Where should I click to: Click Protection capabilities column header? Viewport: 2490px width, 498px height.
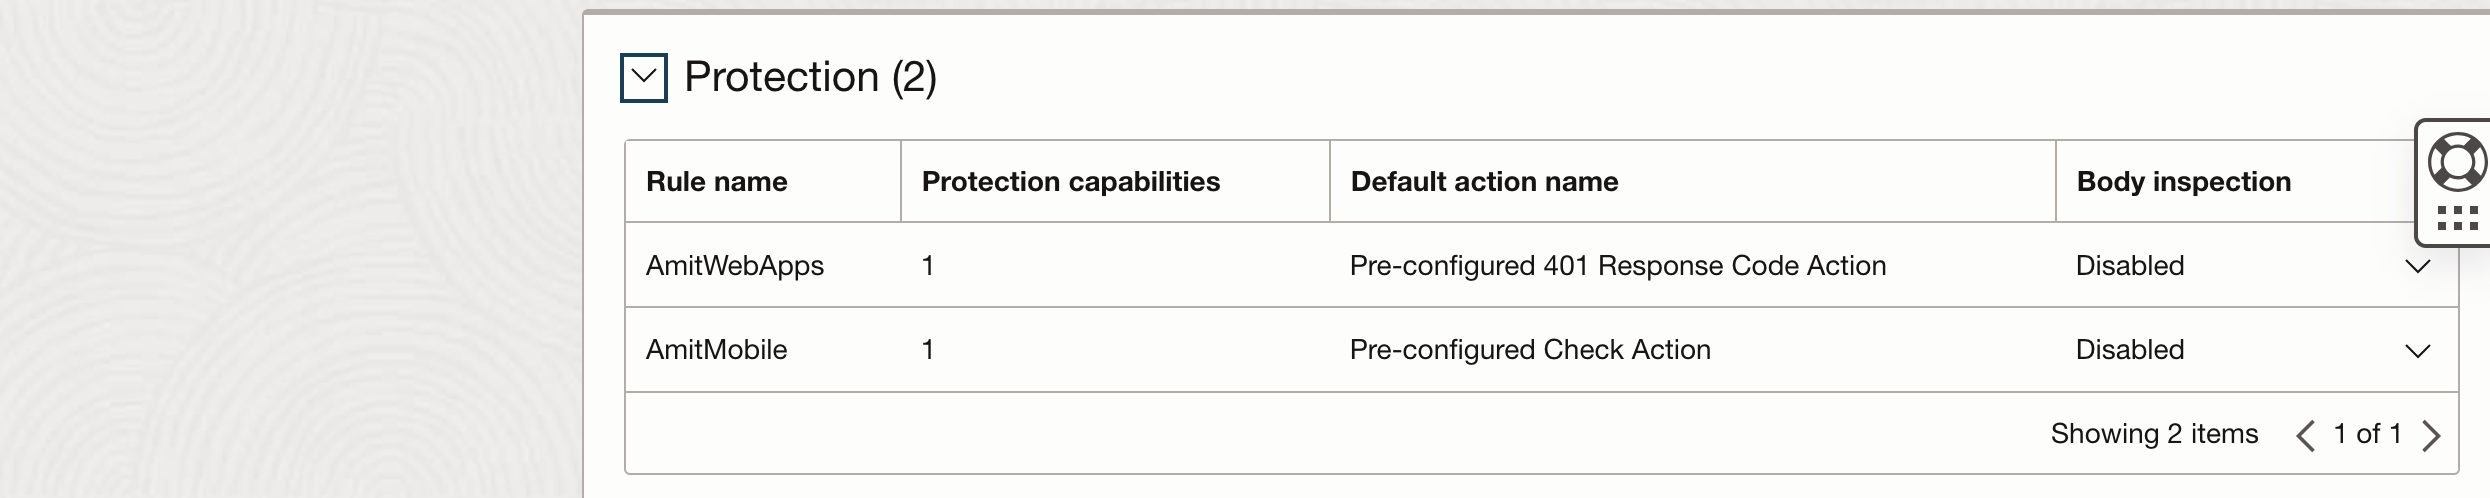[x=1070, y=182]
